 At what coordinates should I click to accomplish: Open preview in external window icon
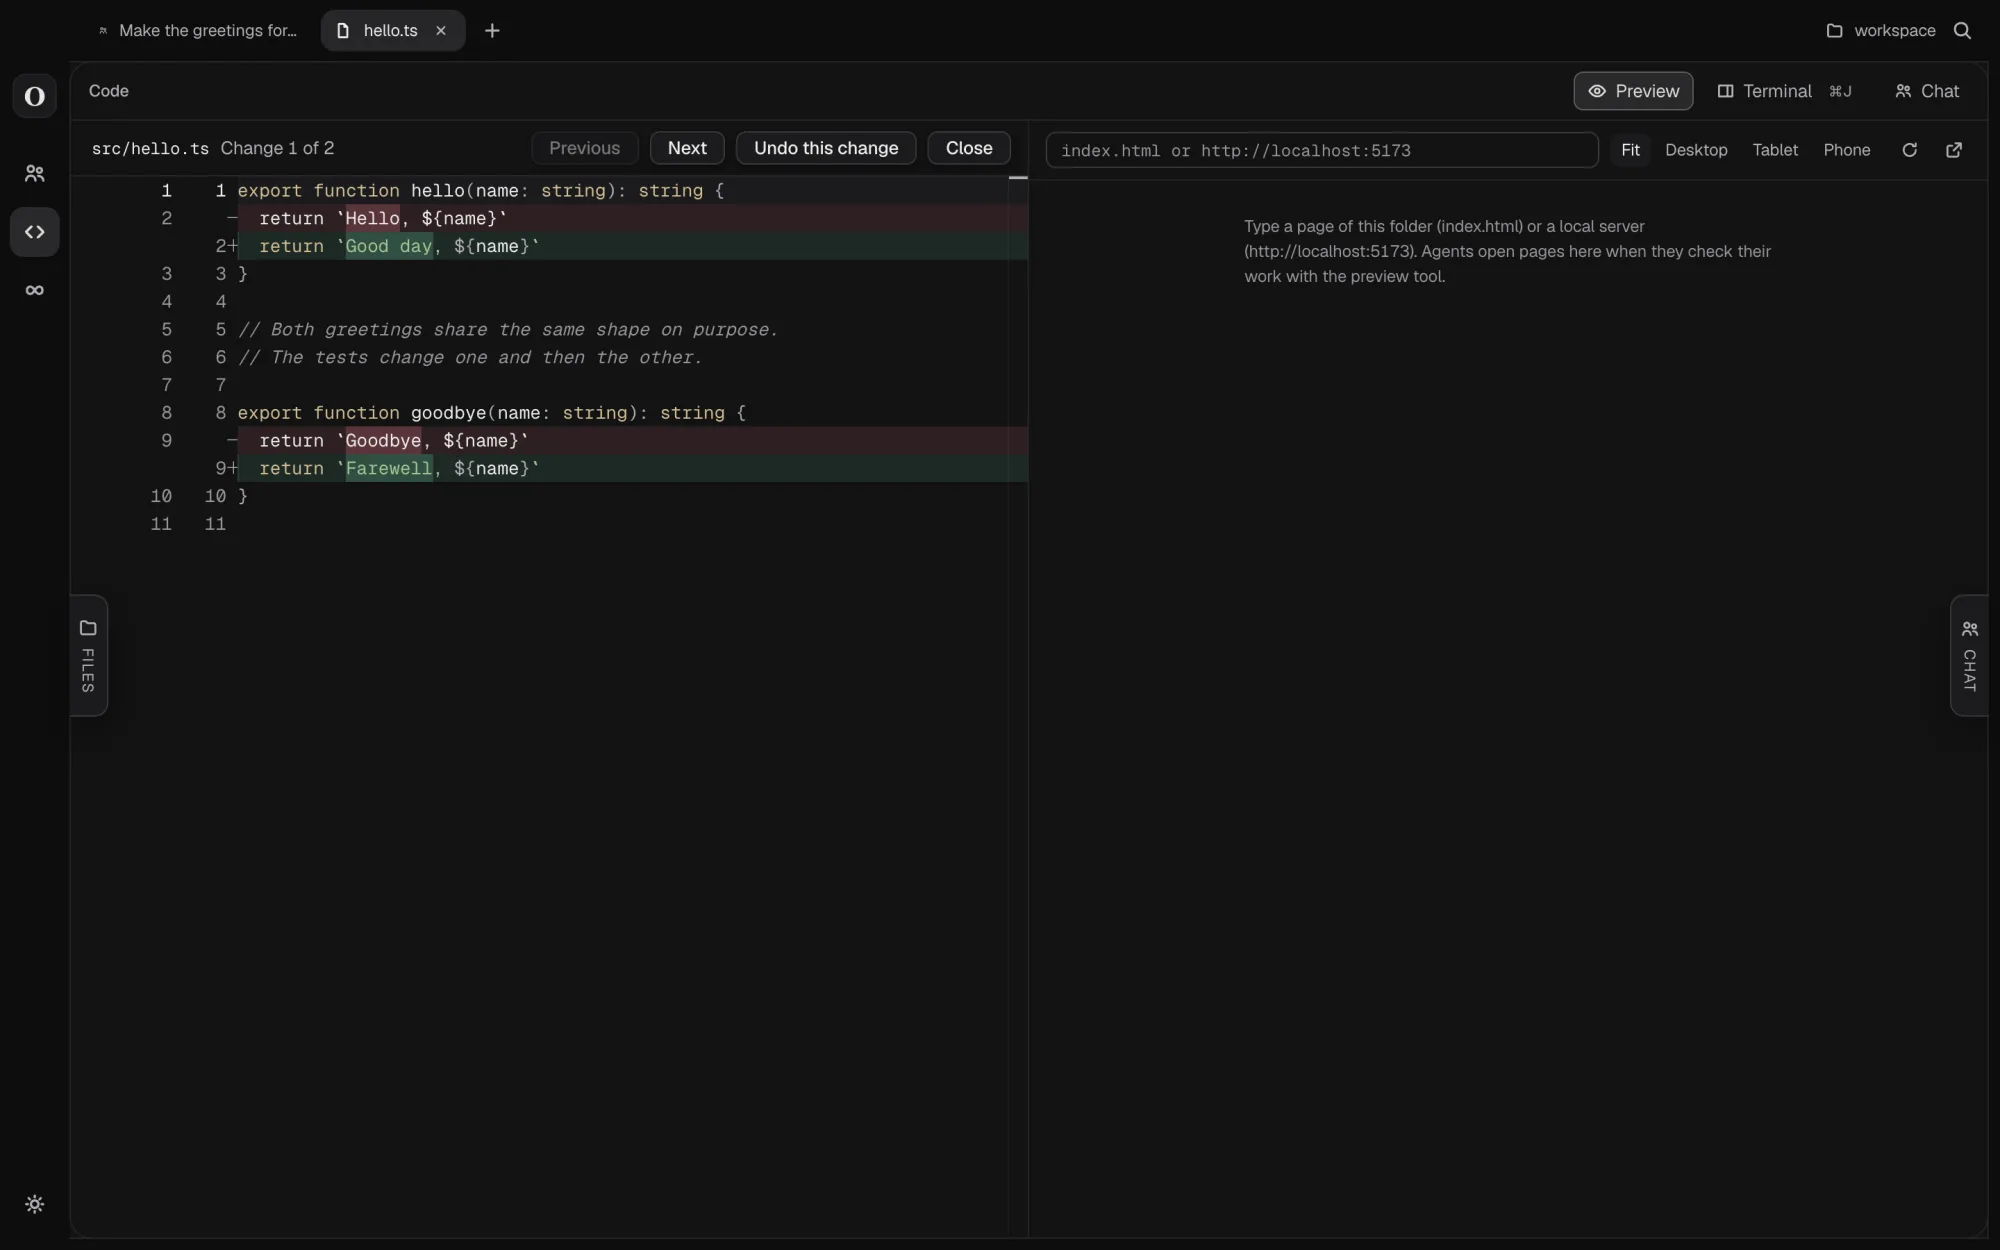click(1954, 150)
